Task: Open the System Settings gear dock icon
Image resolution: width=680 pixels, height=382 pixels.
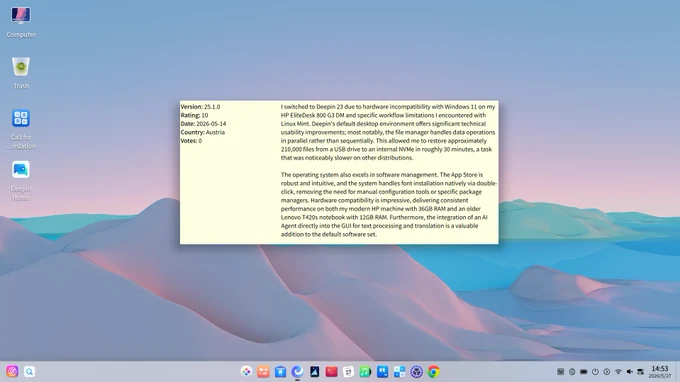Action: point(416,372)
